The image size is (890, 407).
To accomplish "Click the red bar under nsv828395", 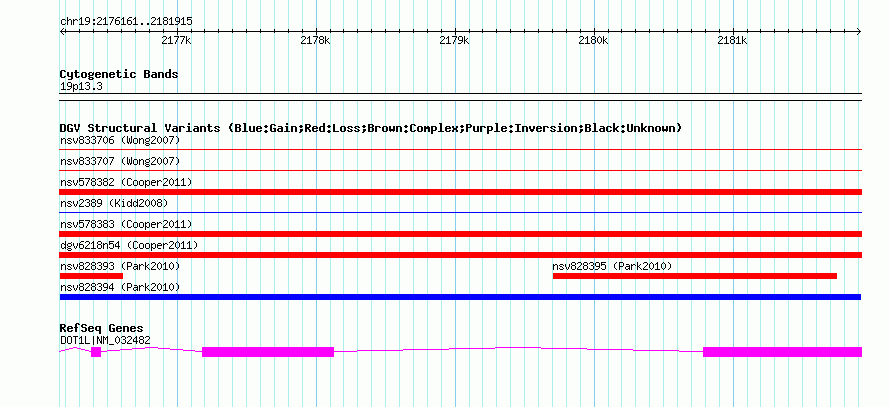I will pyautogui.click(x=695, y=276).
